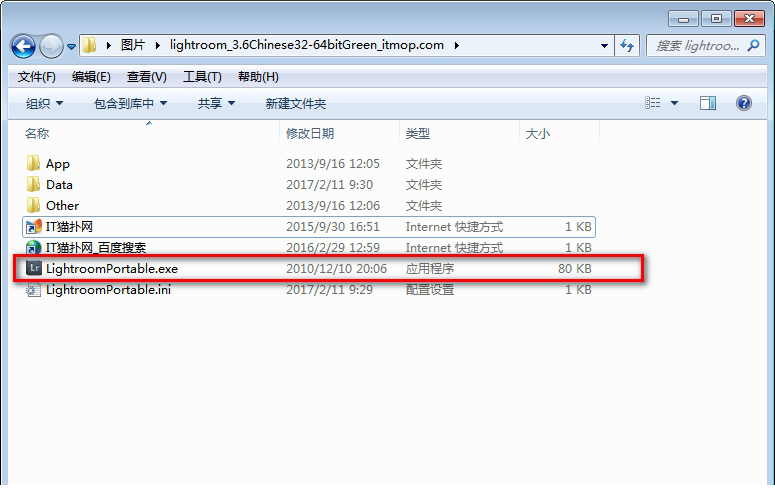775x504 pixels.
Task: Open the 文件(F) menu
Action: pos(37,77)
